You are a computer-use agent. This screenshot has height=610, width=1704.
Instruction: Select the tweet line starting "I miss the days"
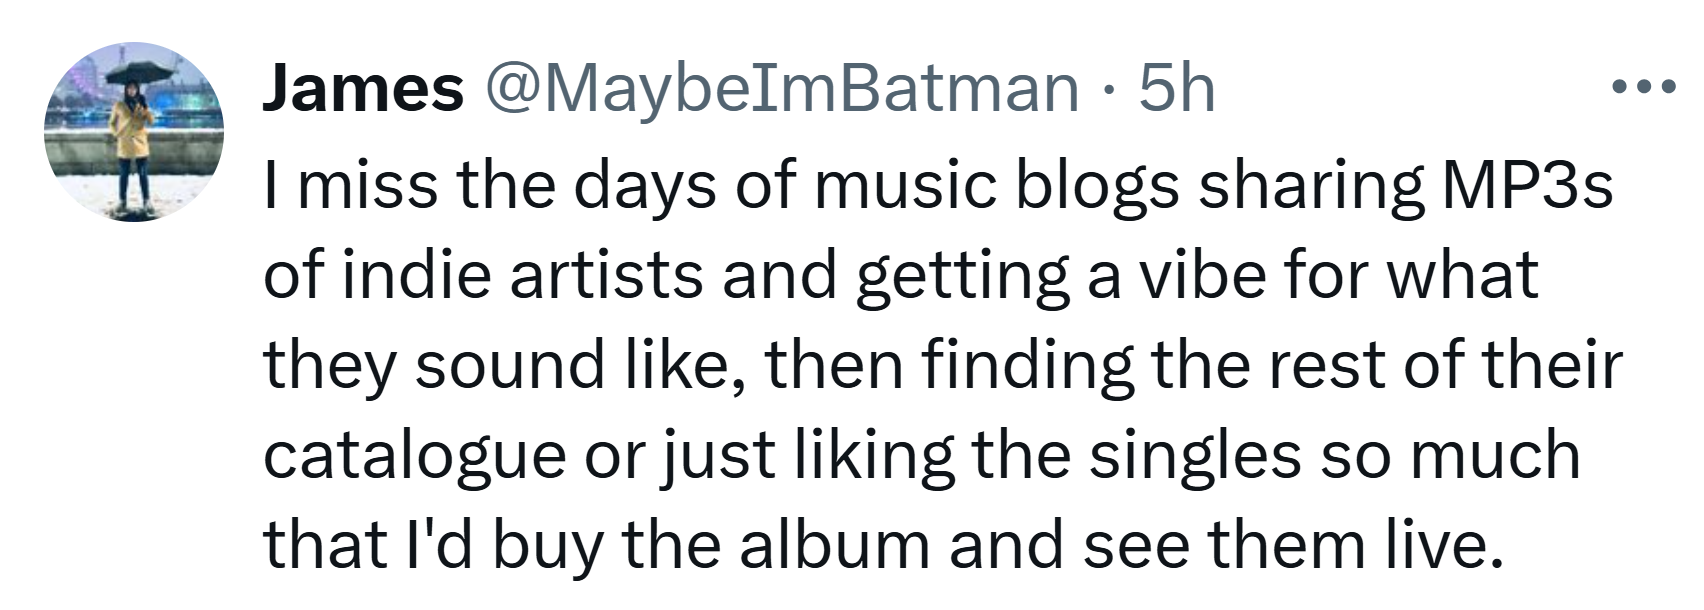[938, 186]
